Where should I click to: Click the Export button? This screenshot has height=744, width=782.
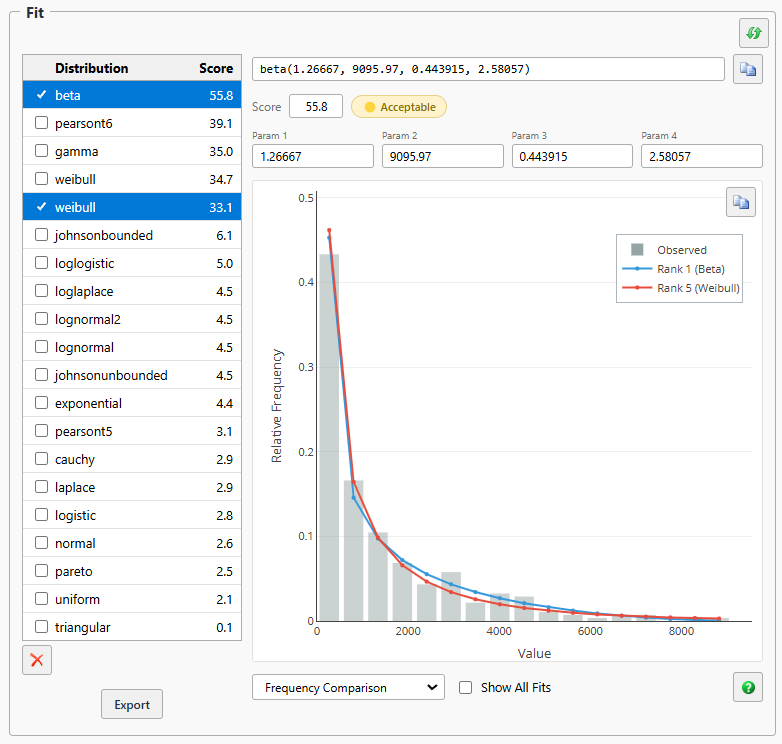tap(132, 704)
